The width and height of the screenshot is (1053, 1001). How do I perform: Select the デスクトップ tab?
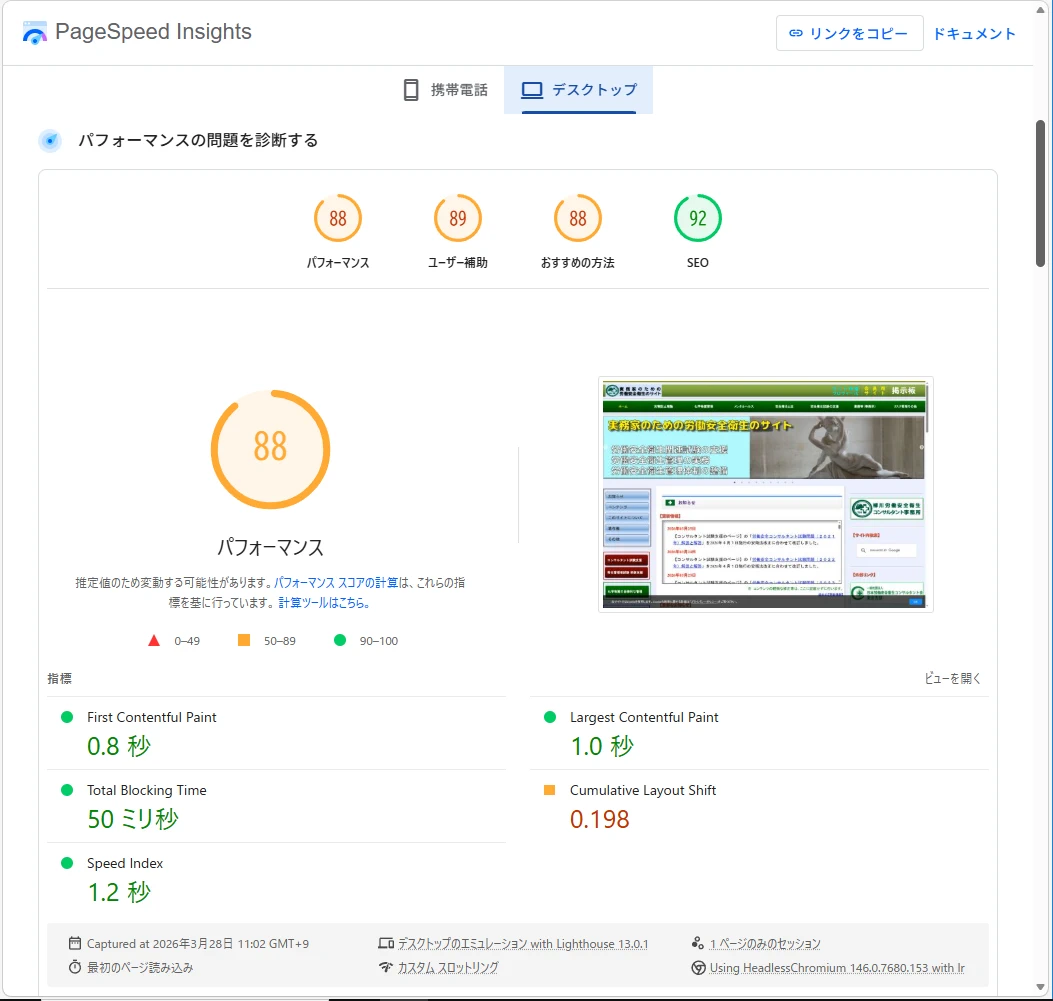tap(579, 90)
